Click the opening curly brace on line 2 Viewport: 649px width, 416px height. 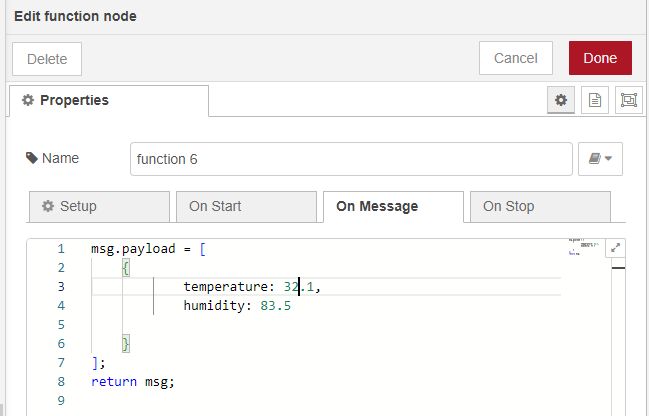tap(126, 268)
